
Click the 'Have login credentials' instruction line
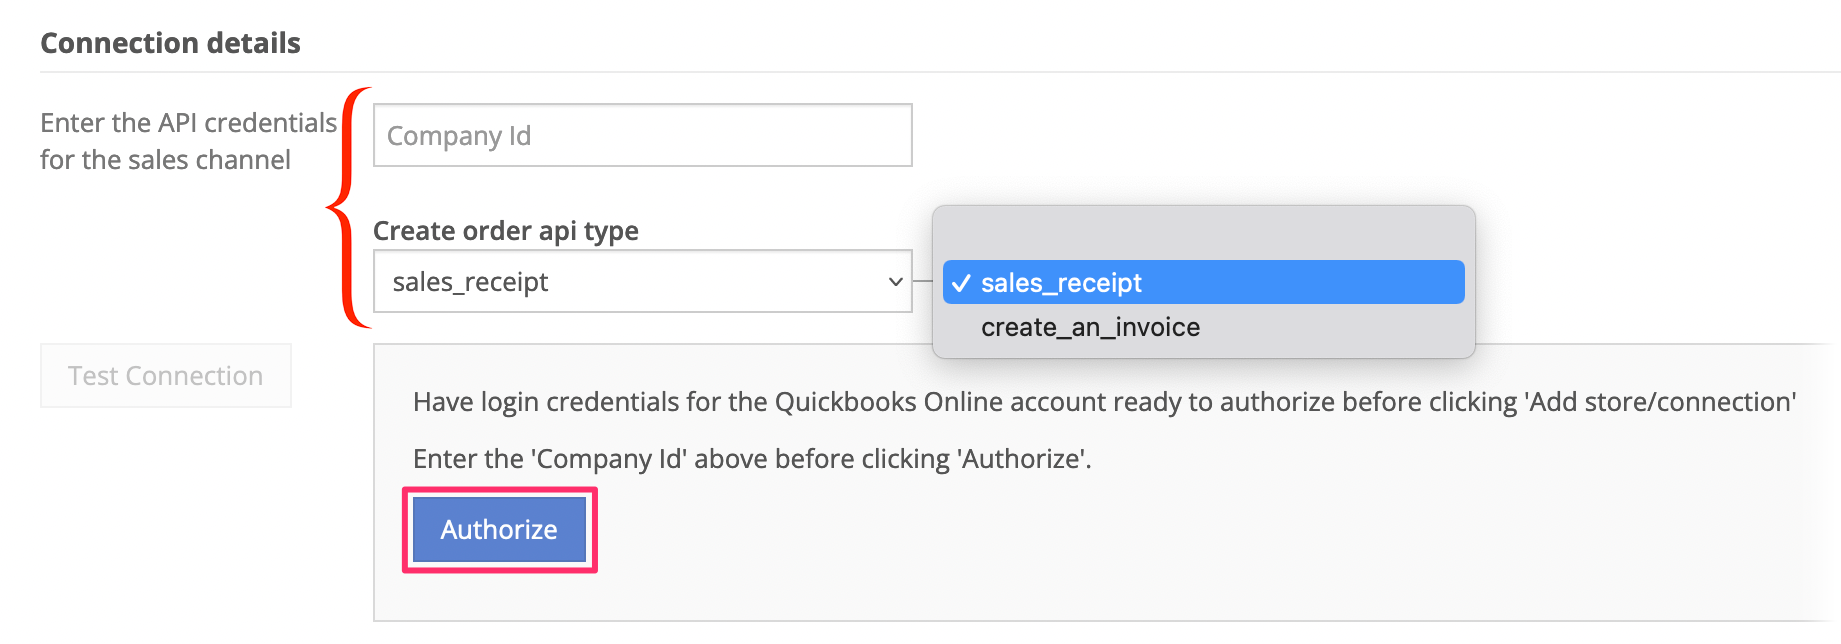[x=1104, y=402]
